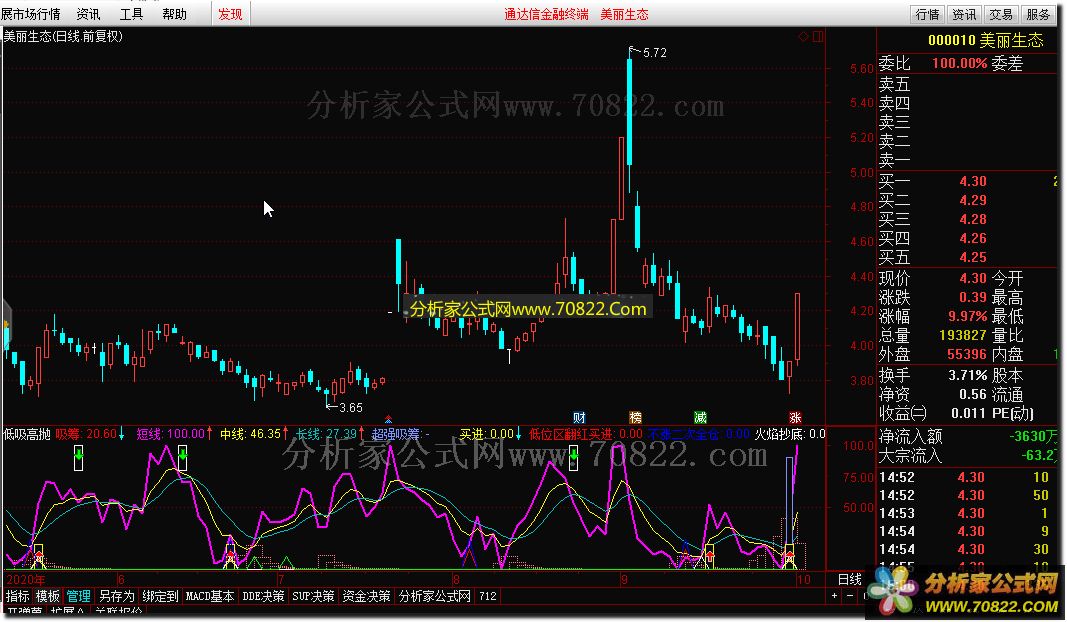
Task: Click the 绑定到 tab at bottom
Action: [160, 596]
